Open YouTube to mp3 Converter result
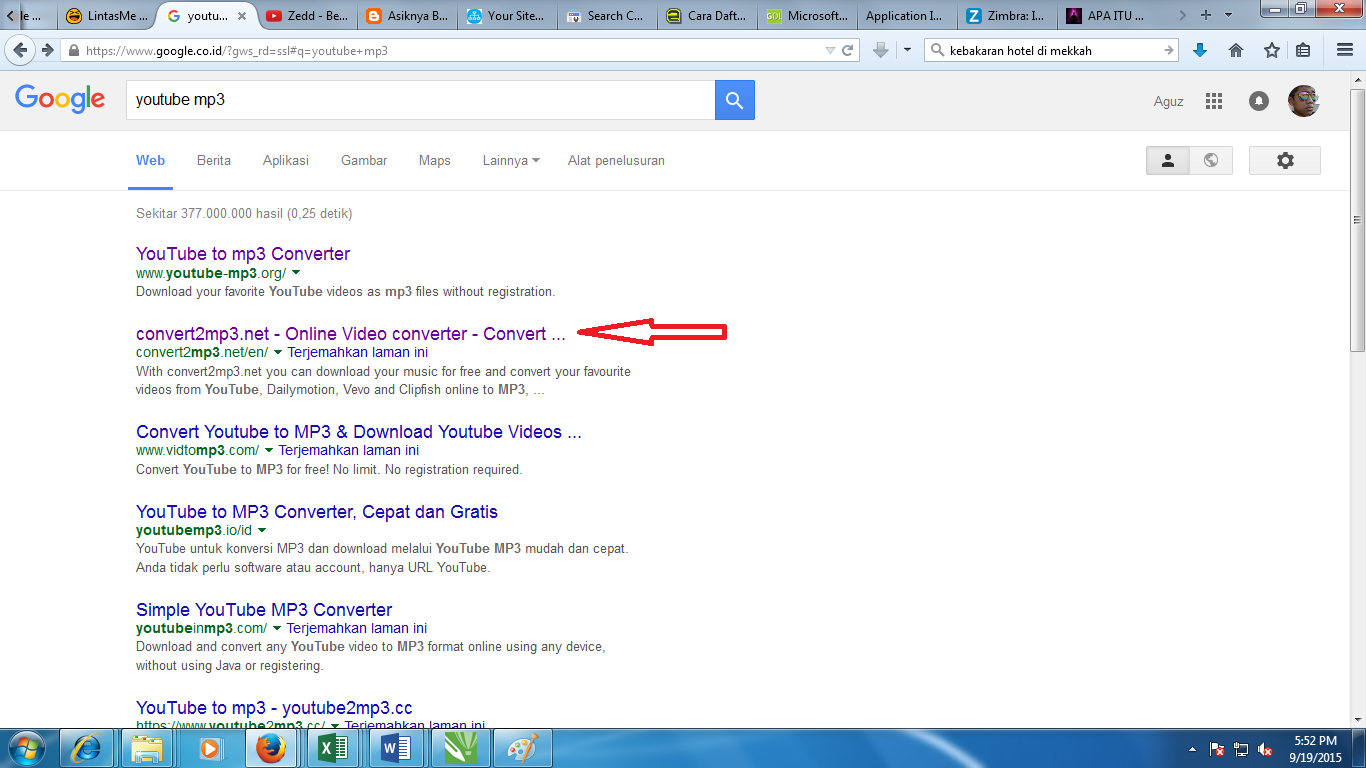The width and height of the screenshot is (1366, 768). [x=243, y=254]
